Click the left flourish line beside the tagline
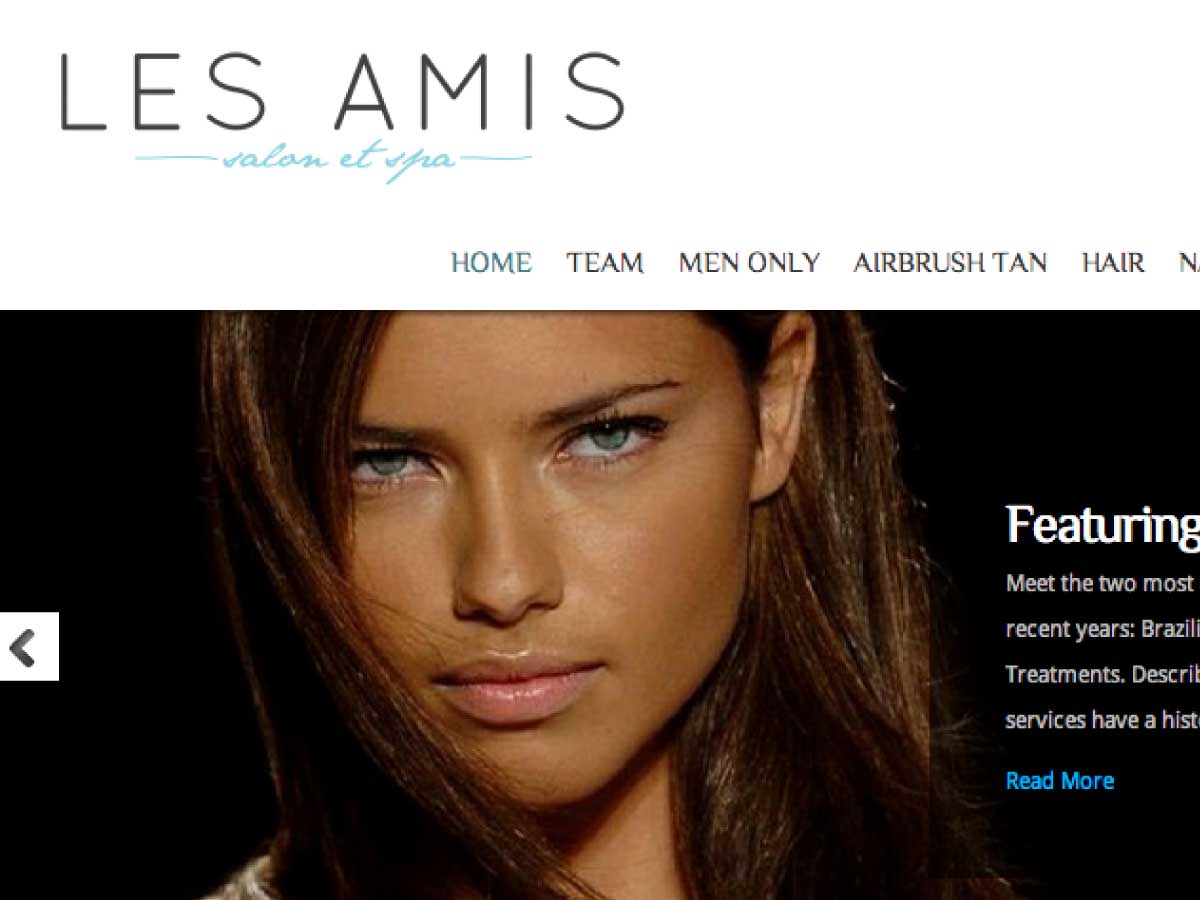This screenshot has height=900, width=1200. click(x=176, y=158)
